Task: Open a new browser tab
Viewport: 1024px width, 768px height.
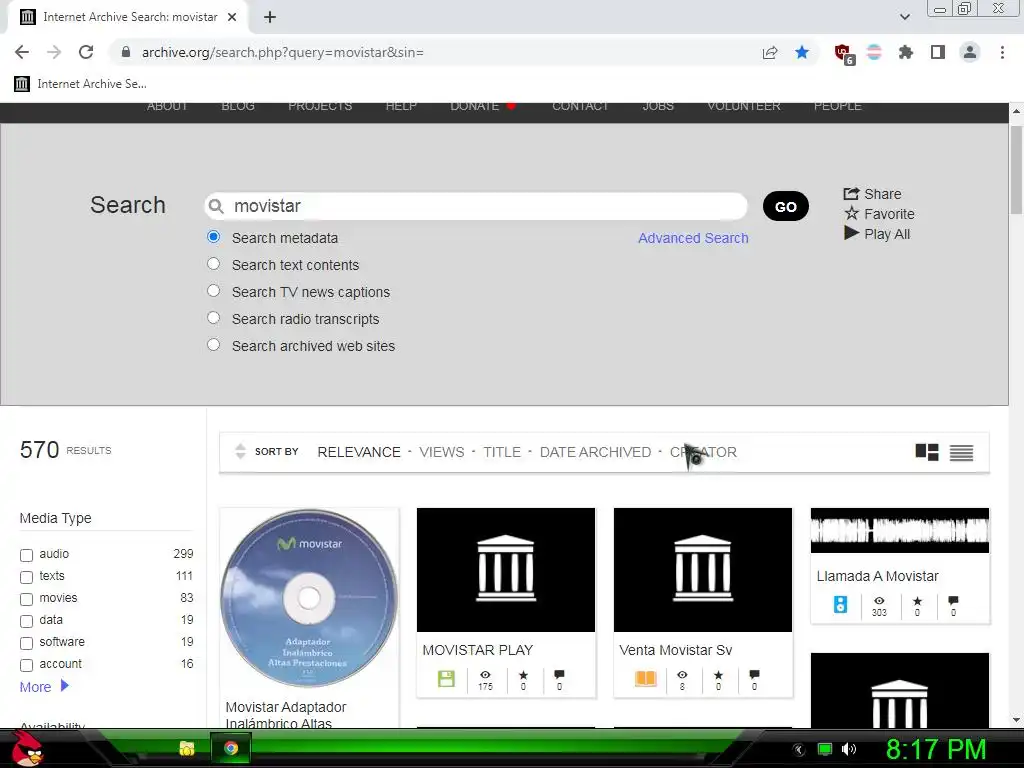Action: 270,17
